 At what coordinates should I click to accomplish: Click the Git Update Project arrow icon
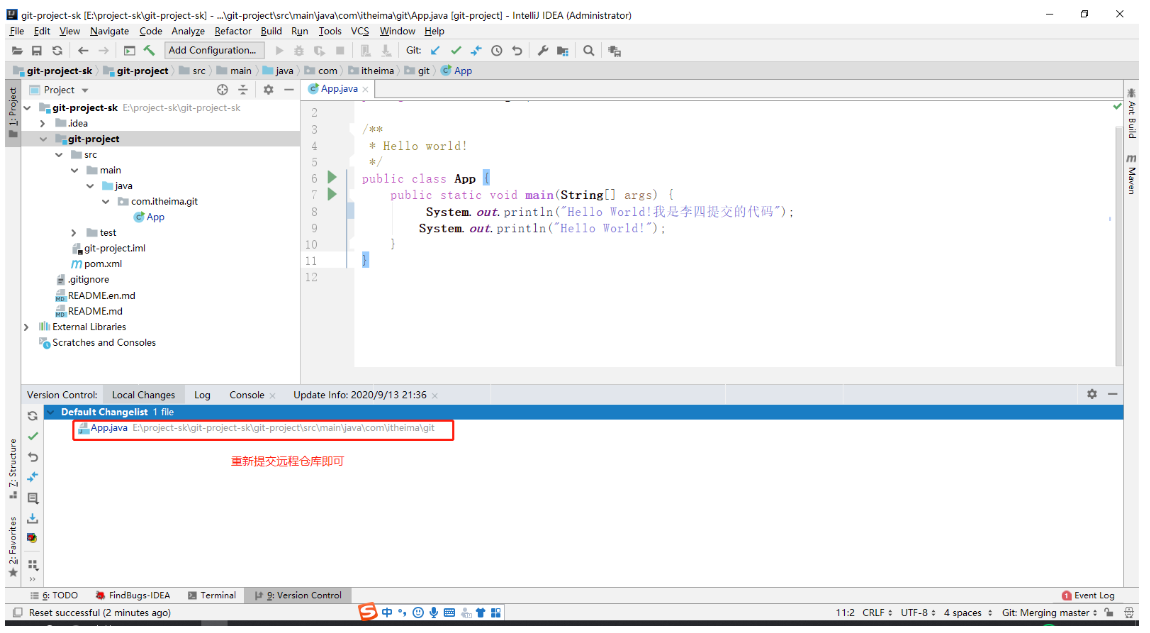[436, 51]
